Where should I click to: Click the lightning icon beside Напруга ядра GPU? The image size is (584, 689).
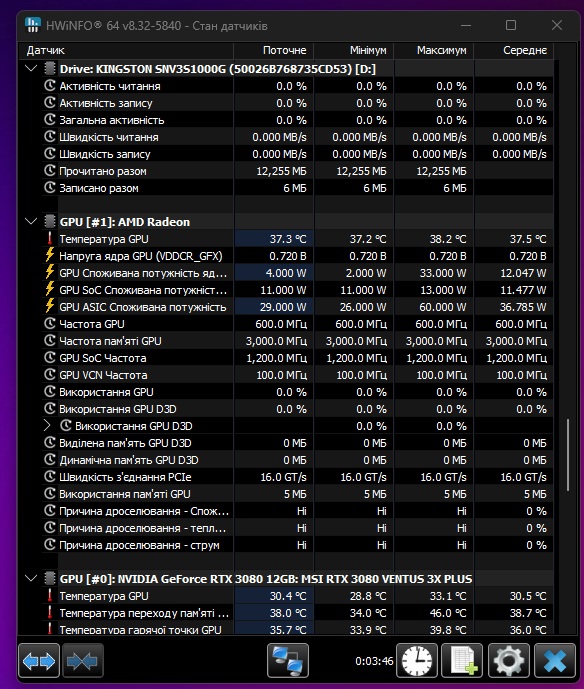pos(50,255)
